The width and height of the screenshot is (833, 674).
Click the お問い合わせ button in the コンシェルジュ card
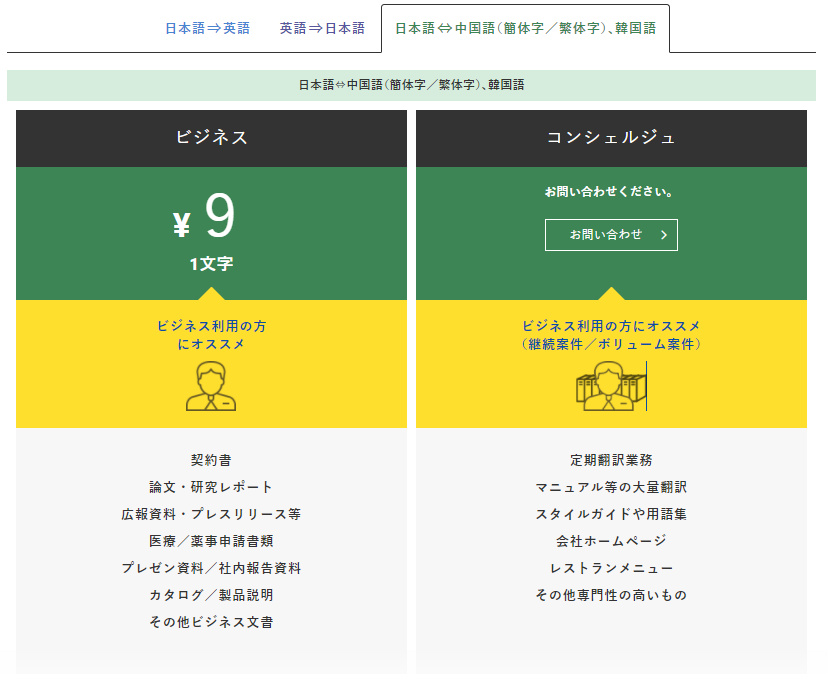click(611, 235)
